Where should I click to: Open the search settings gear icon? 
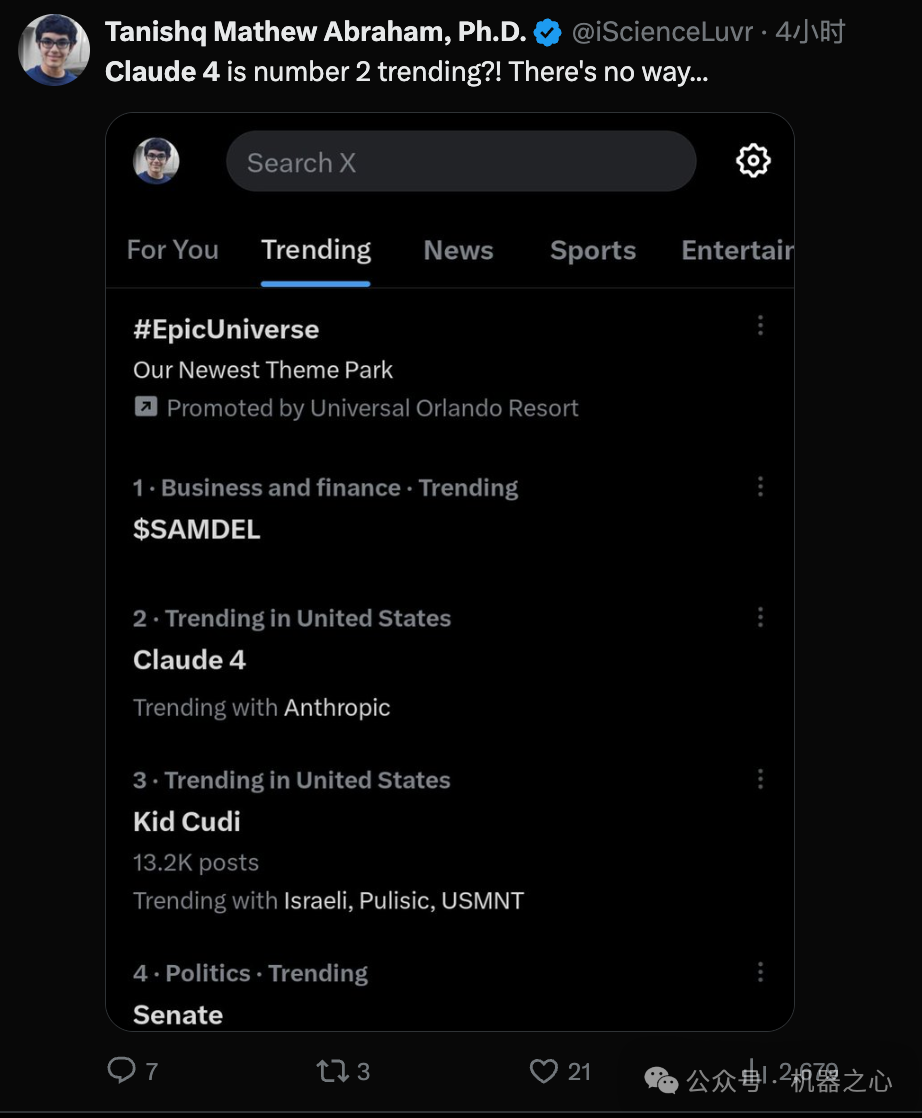753,160
